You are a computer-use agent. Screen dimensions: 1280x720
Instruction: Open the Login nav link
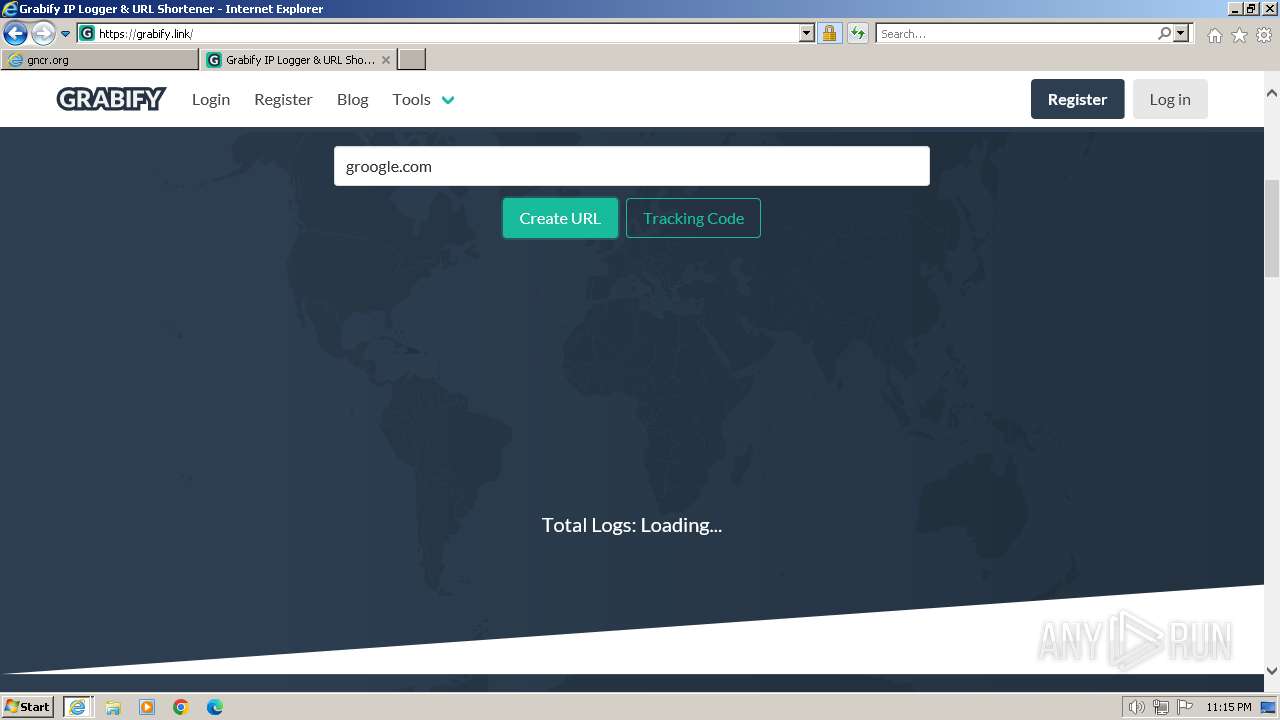211,99
